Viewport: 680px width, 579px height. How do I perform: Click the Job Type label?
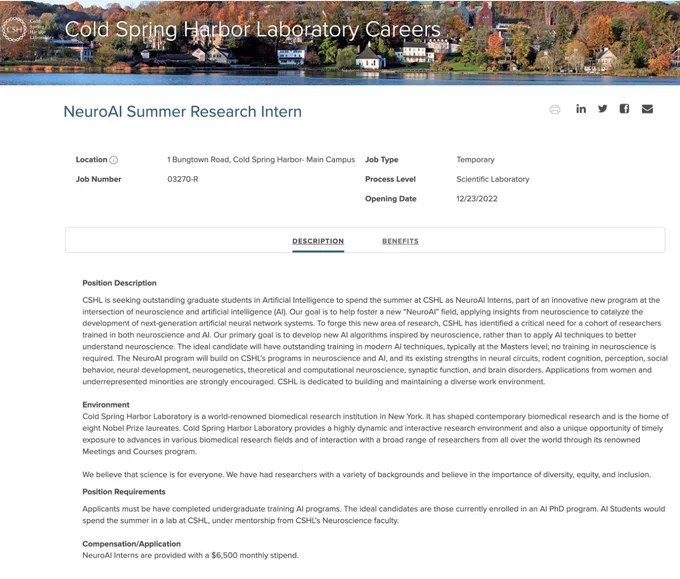[x=382, y=160]
